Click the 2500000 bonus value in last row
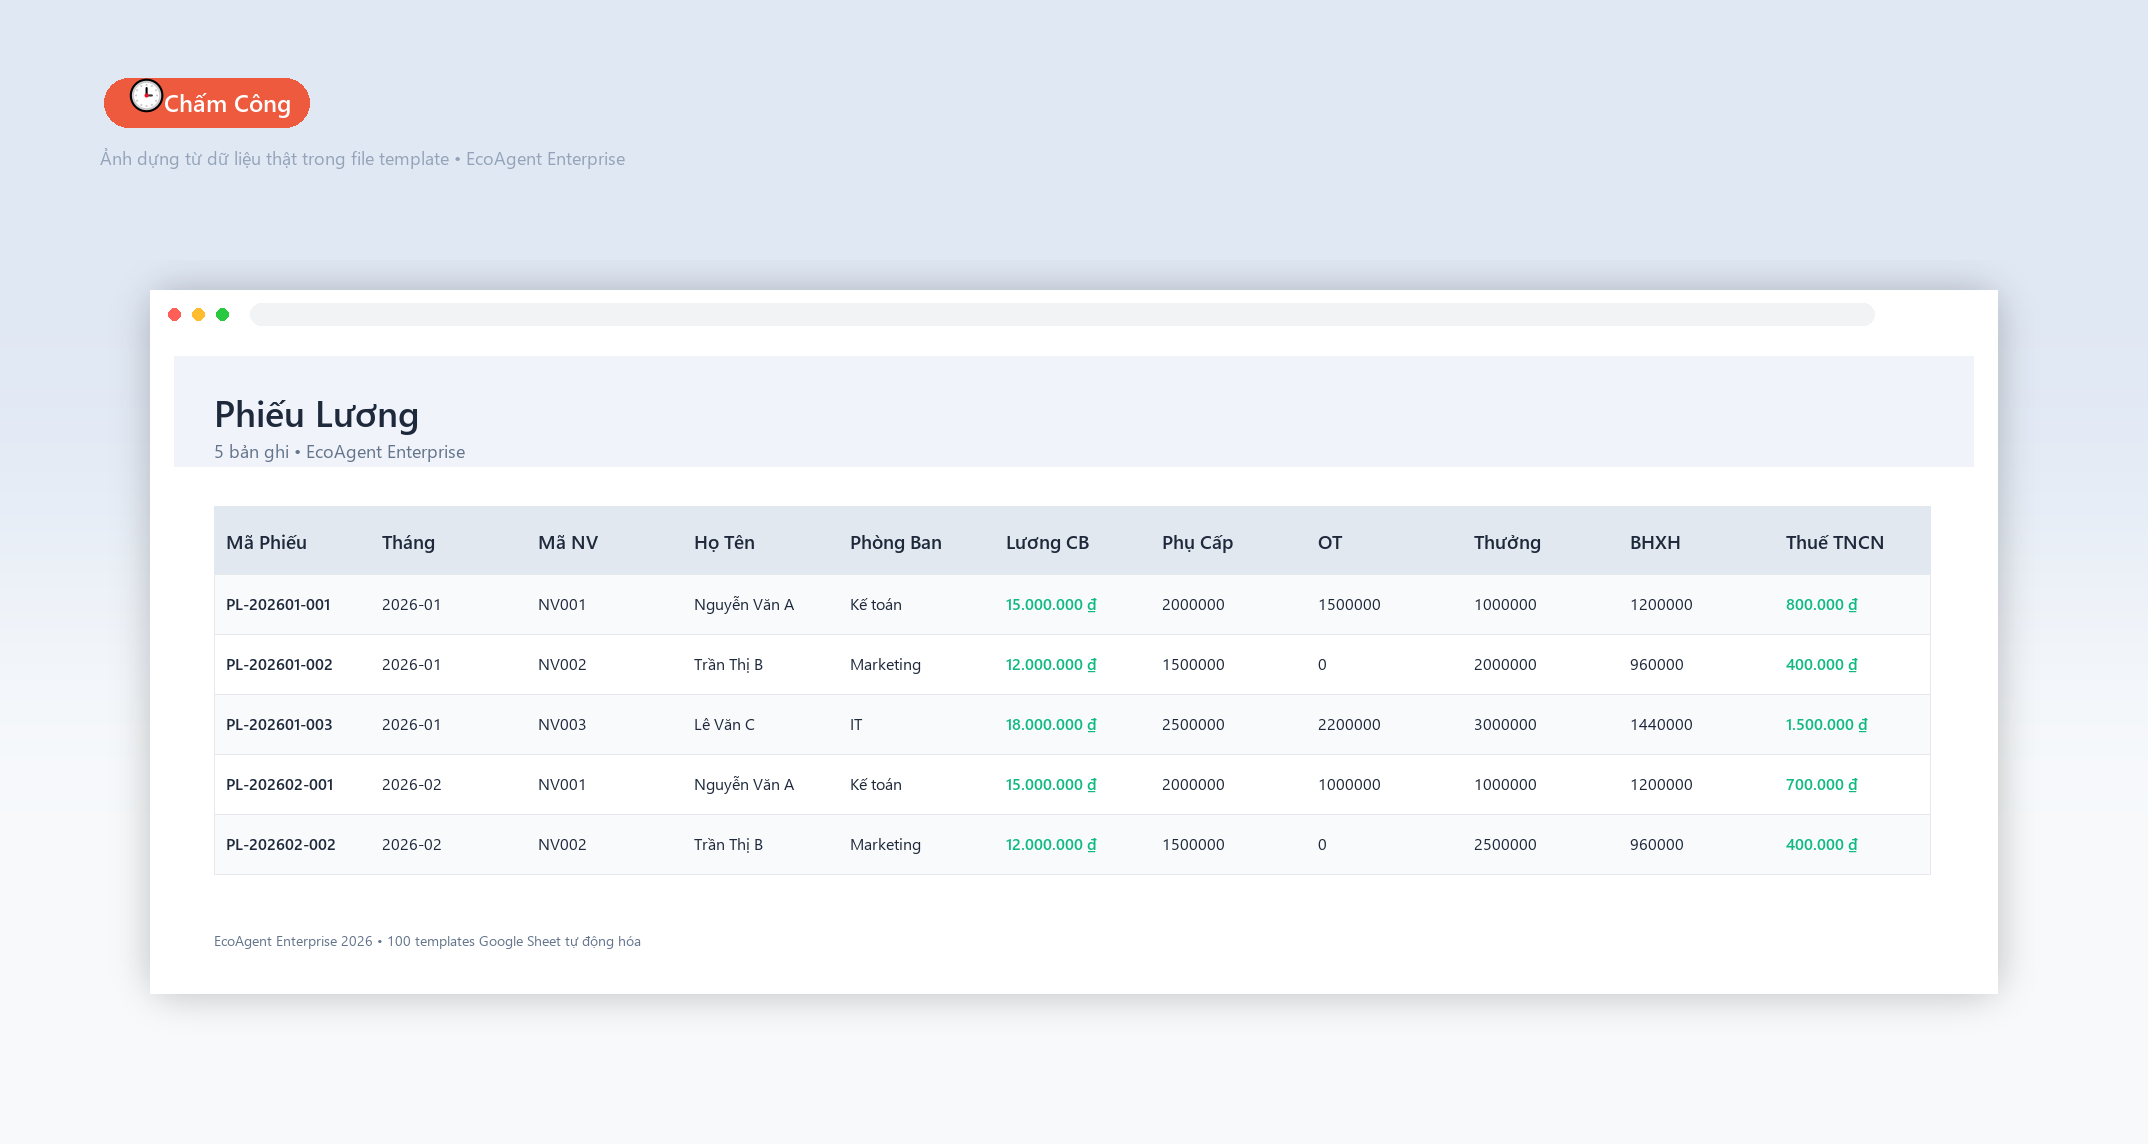2148x1144 pixels. coord(1505,844)
